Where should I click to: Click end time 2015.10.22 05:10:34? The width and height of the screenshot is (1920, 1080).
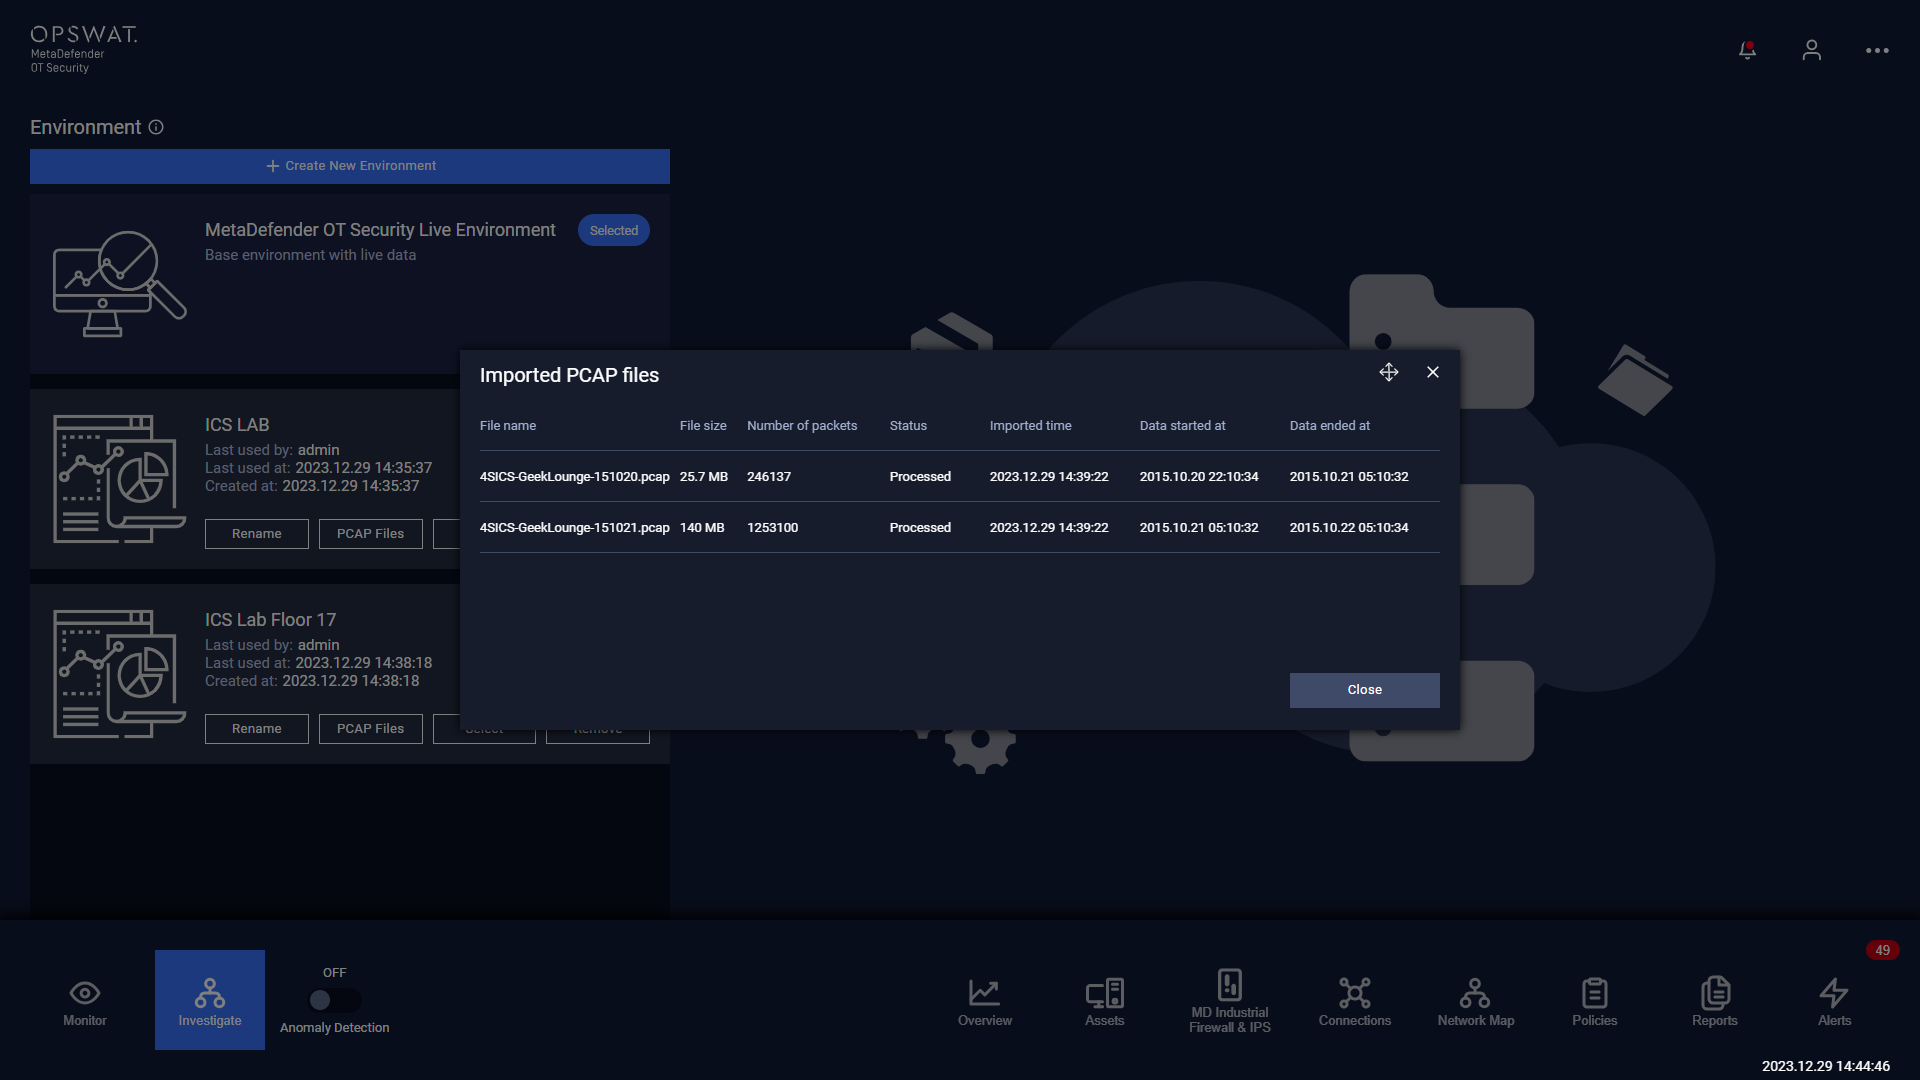click(1349, 528)
